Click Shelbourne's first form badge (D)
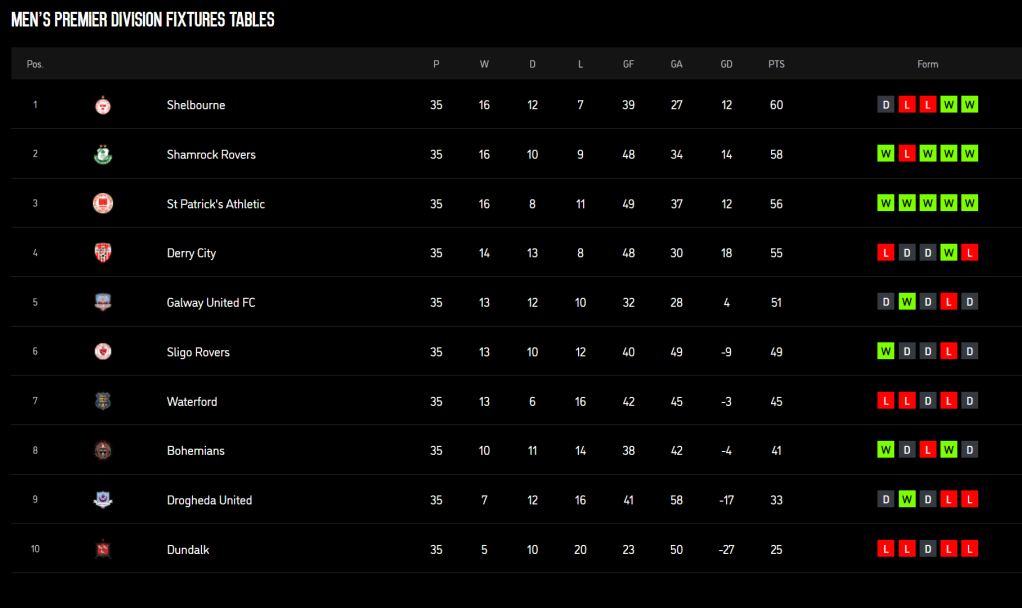This screenshot has height=608, width=1022. [x=886, y=105]
